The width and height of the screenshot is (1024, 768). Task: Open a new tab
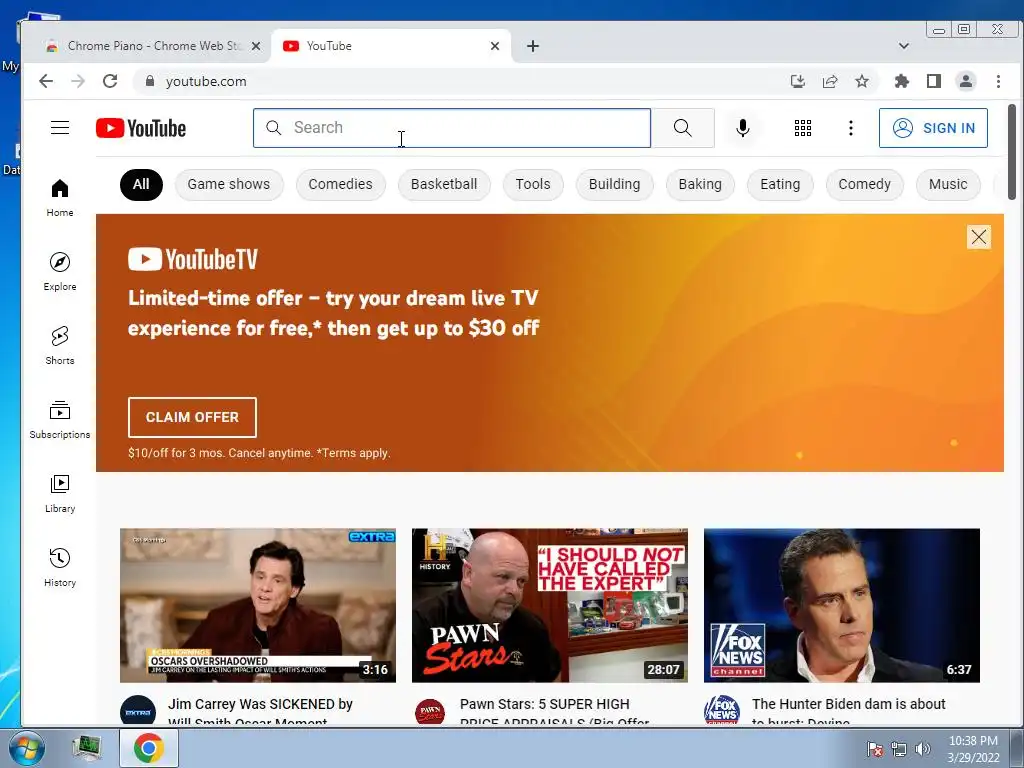pos(533,46)
